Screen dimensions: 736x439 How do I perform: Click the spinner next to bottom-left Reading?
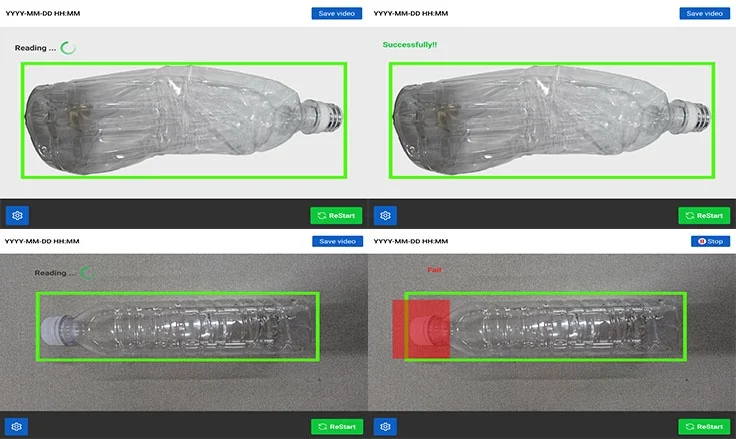coord(87,272)
